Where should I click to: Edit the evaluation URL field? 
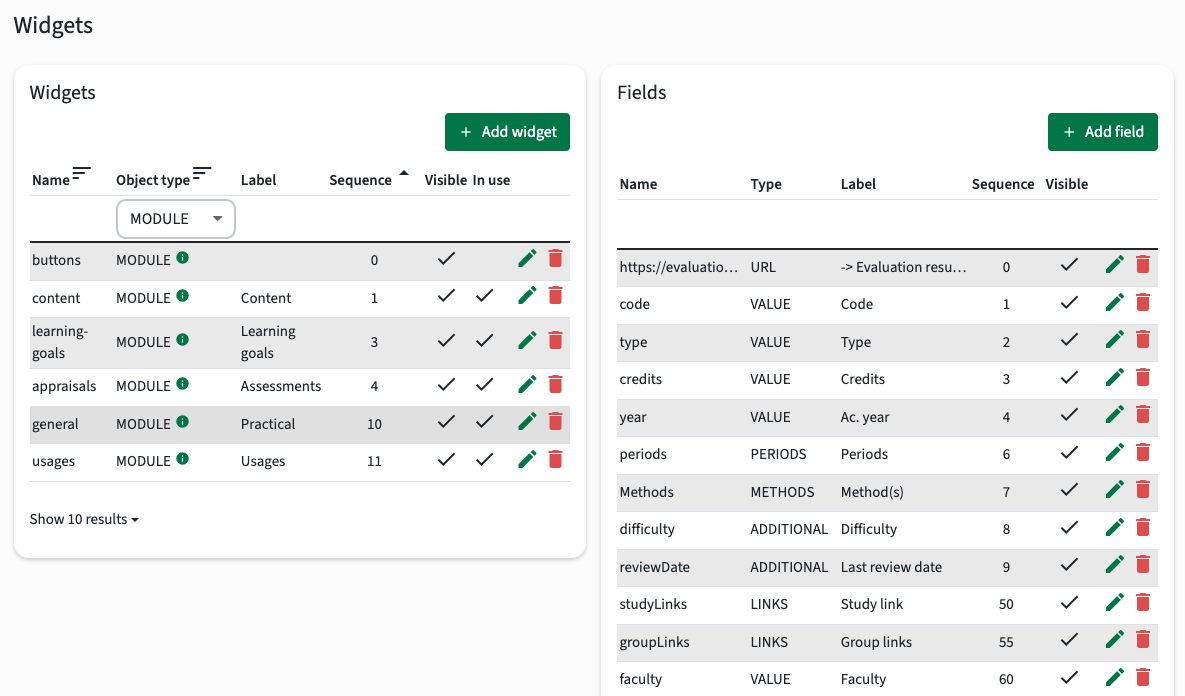(x=1114, y=264)
